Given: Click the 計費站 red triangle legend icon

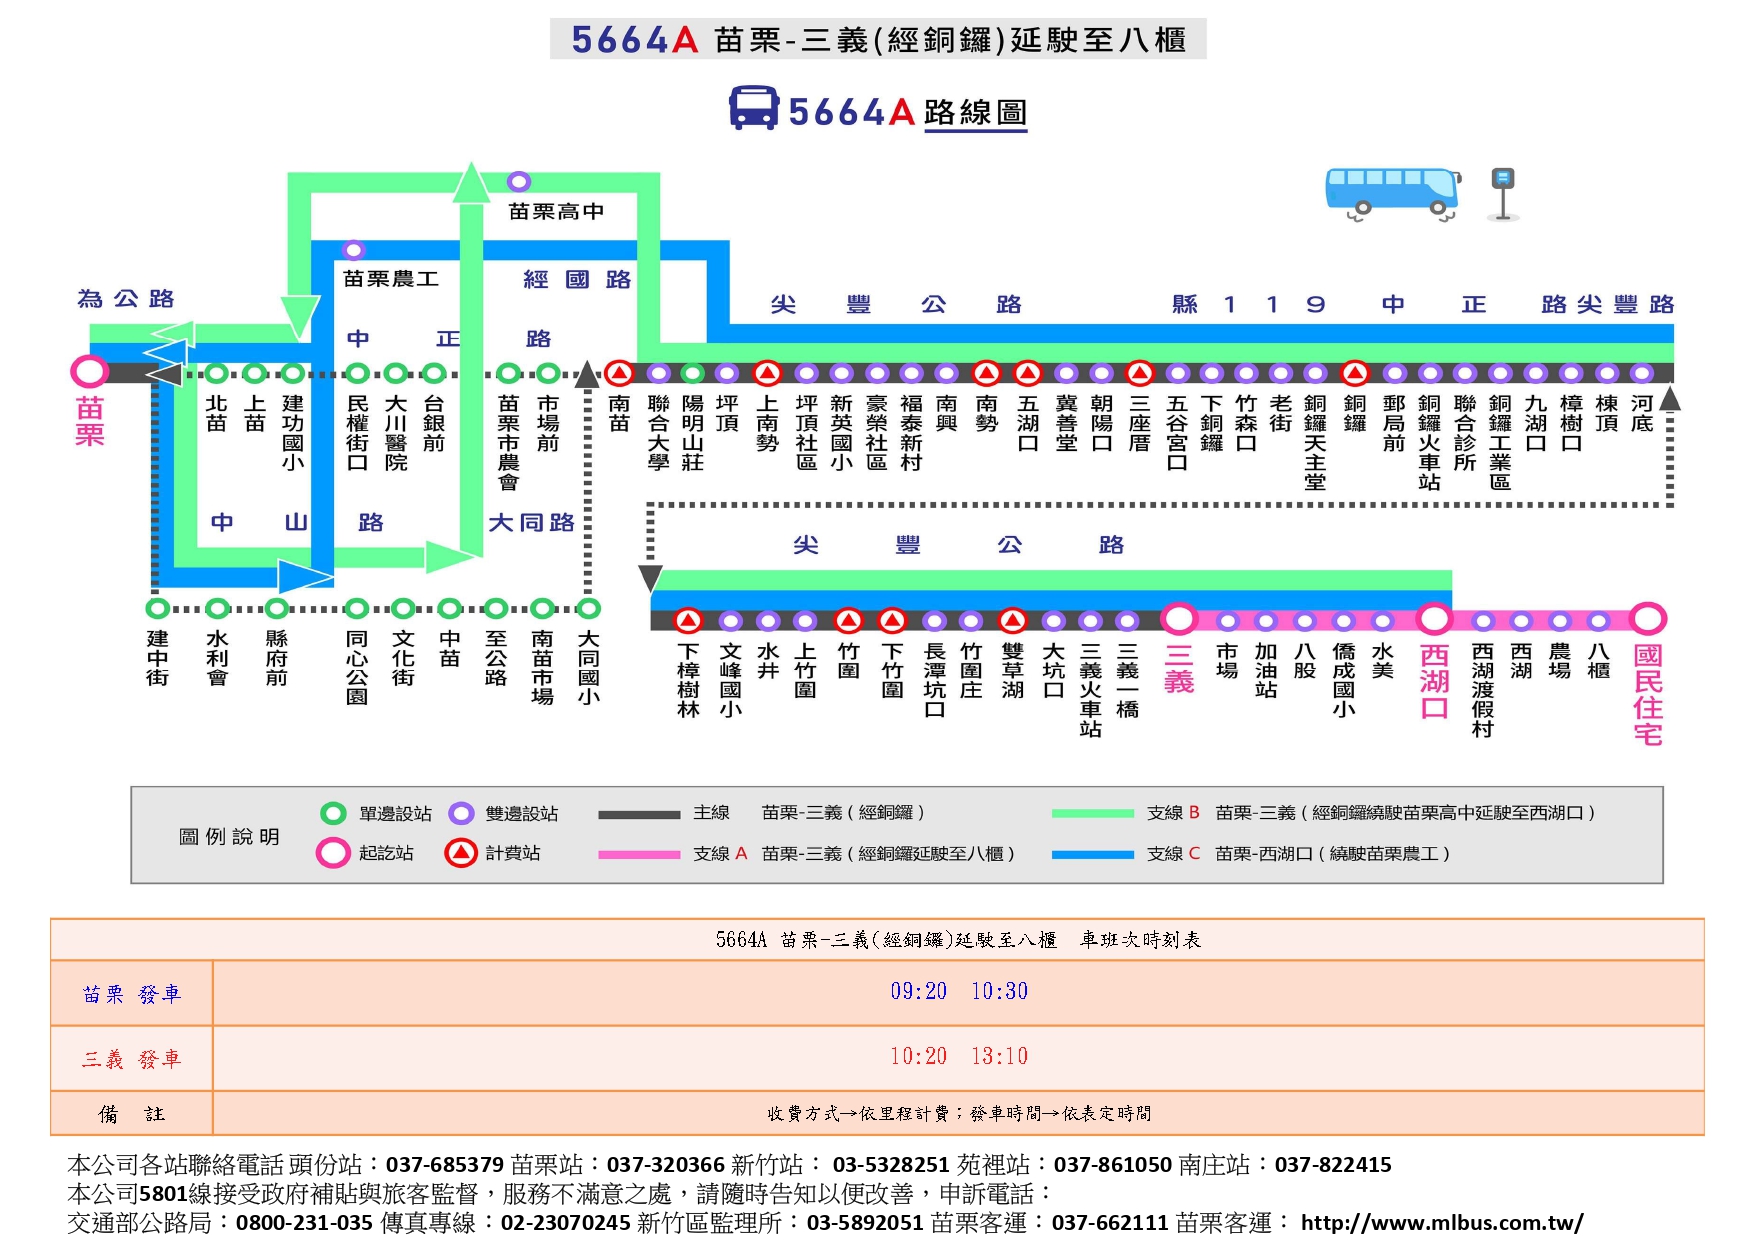Looking at the screenshot, I should (x=460, y=853).
